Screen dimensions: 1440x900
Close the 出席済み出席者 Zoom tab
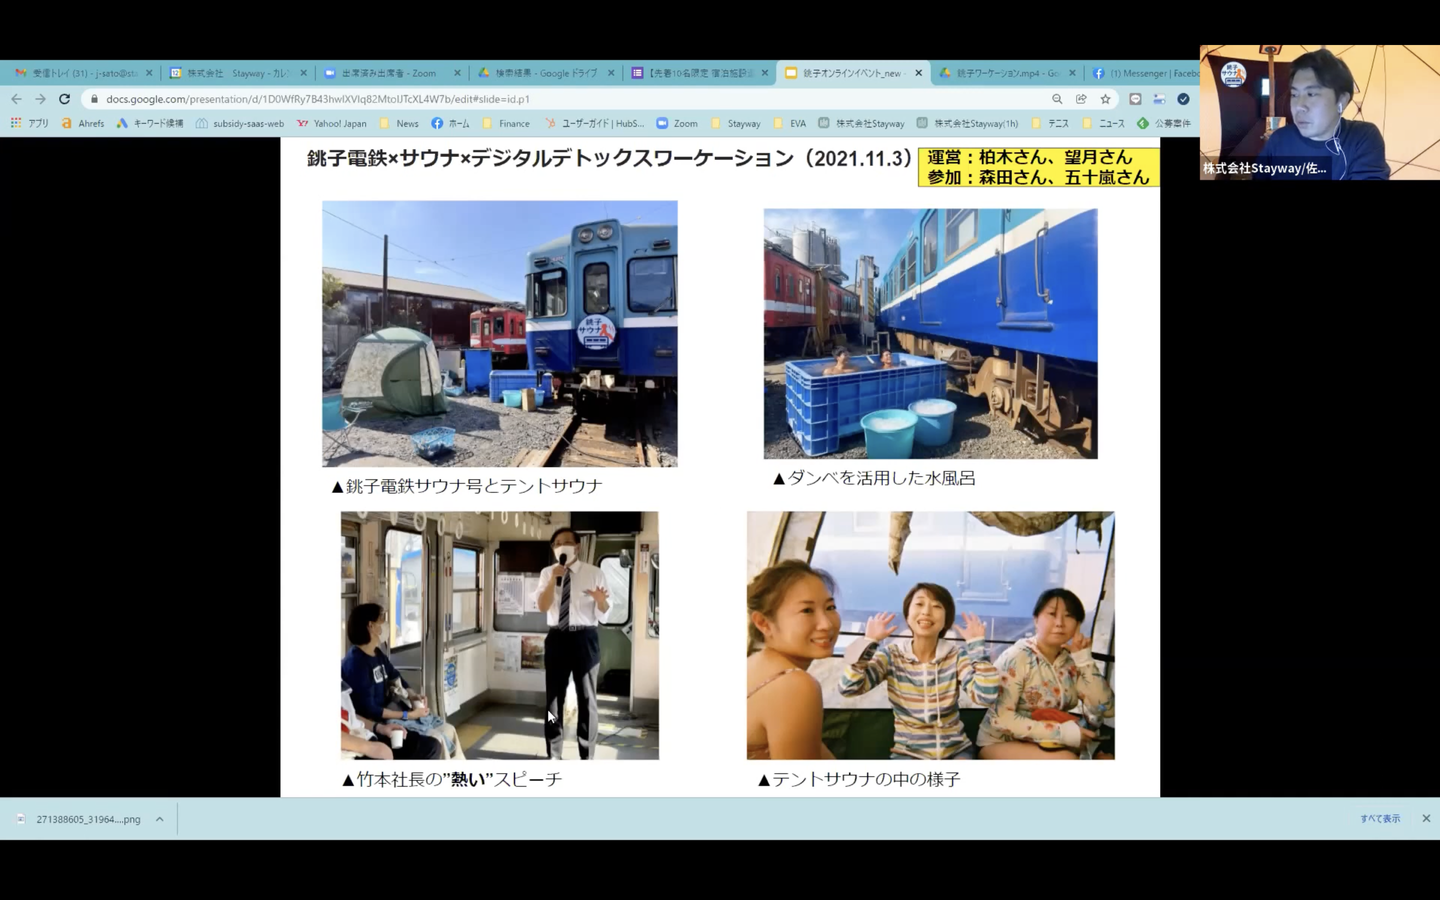[458, 73]
